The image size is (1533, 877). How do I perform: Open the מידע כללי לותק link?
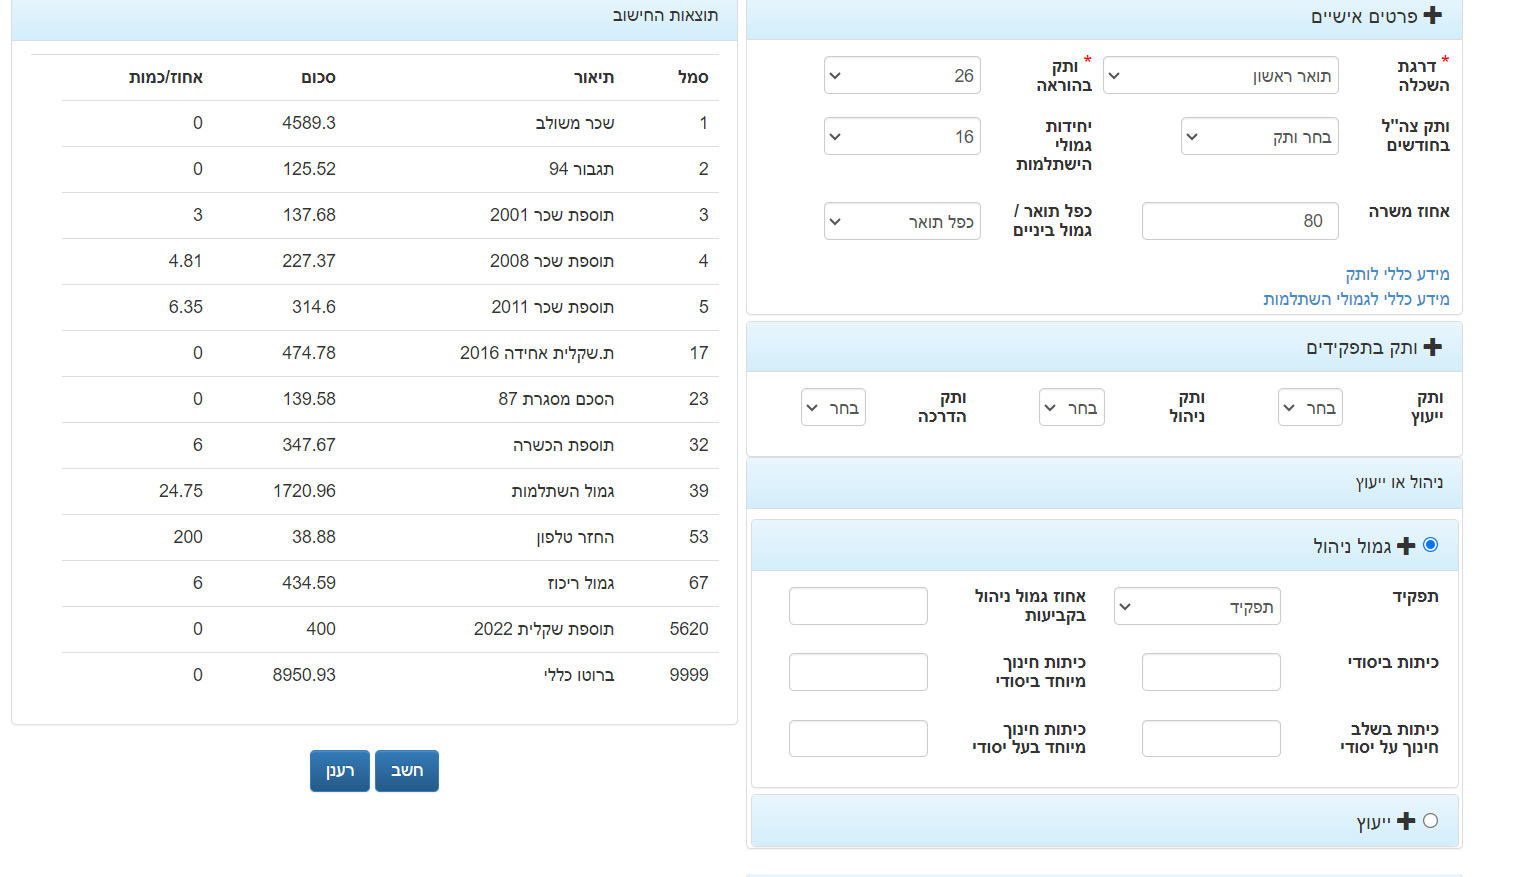[1397, 274]
